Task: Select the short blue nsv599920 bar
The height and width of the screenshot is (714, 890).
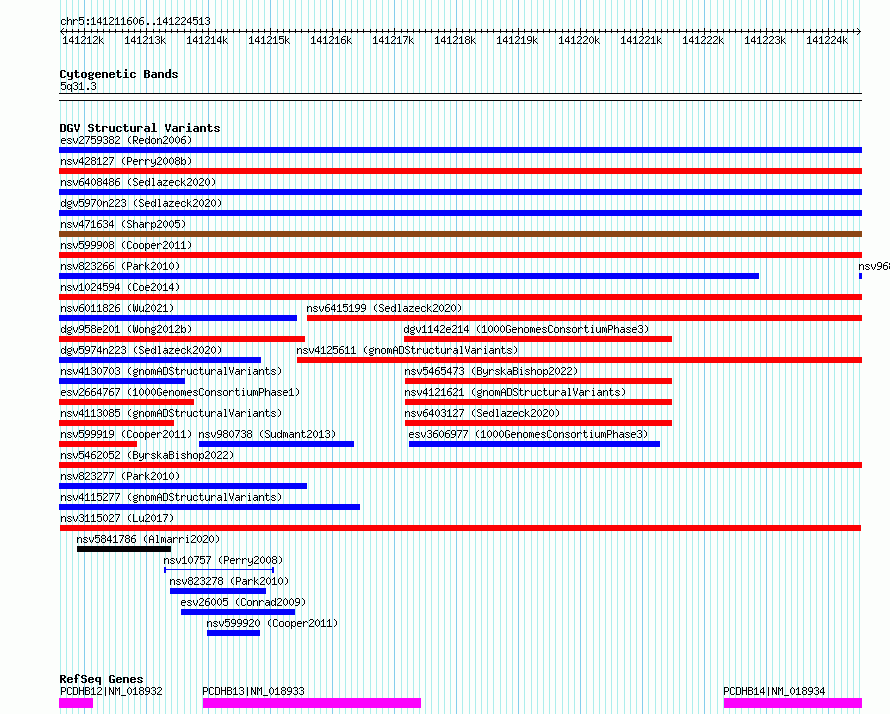Action: [233, 633]
